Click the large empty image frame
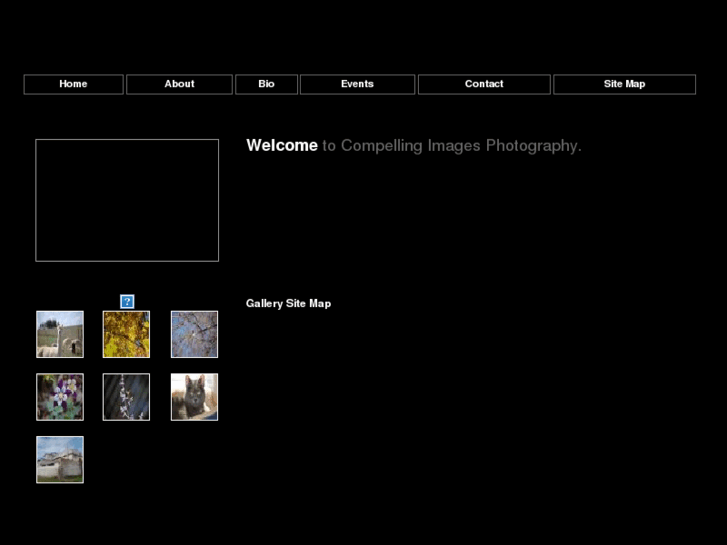The image size is (727, 545). click(x=127, y=200)
